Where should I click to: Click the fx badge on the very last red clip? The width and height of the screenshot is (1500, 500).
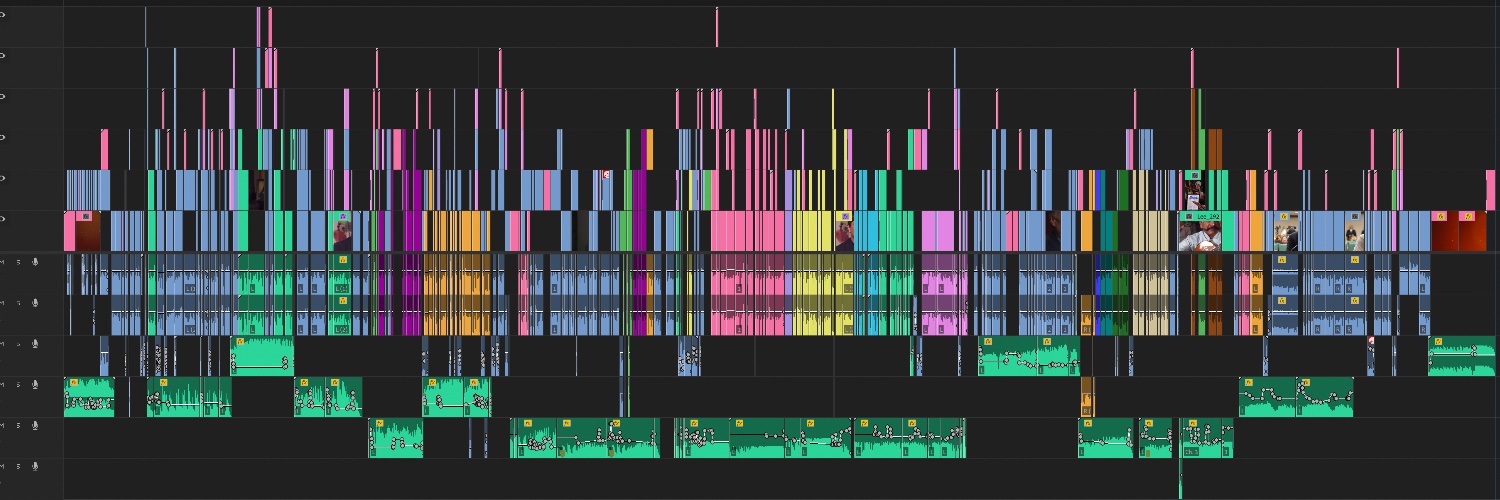point(1468,216)
